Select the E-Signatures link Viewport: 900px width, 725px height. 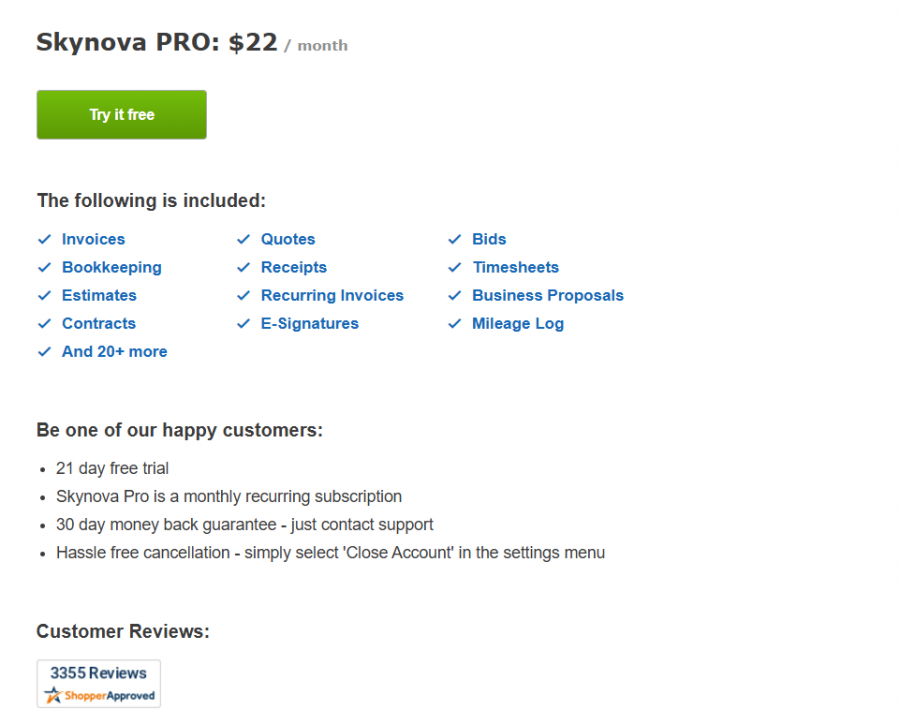coord(309,323)
